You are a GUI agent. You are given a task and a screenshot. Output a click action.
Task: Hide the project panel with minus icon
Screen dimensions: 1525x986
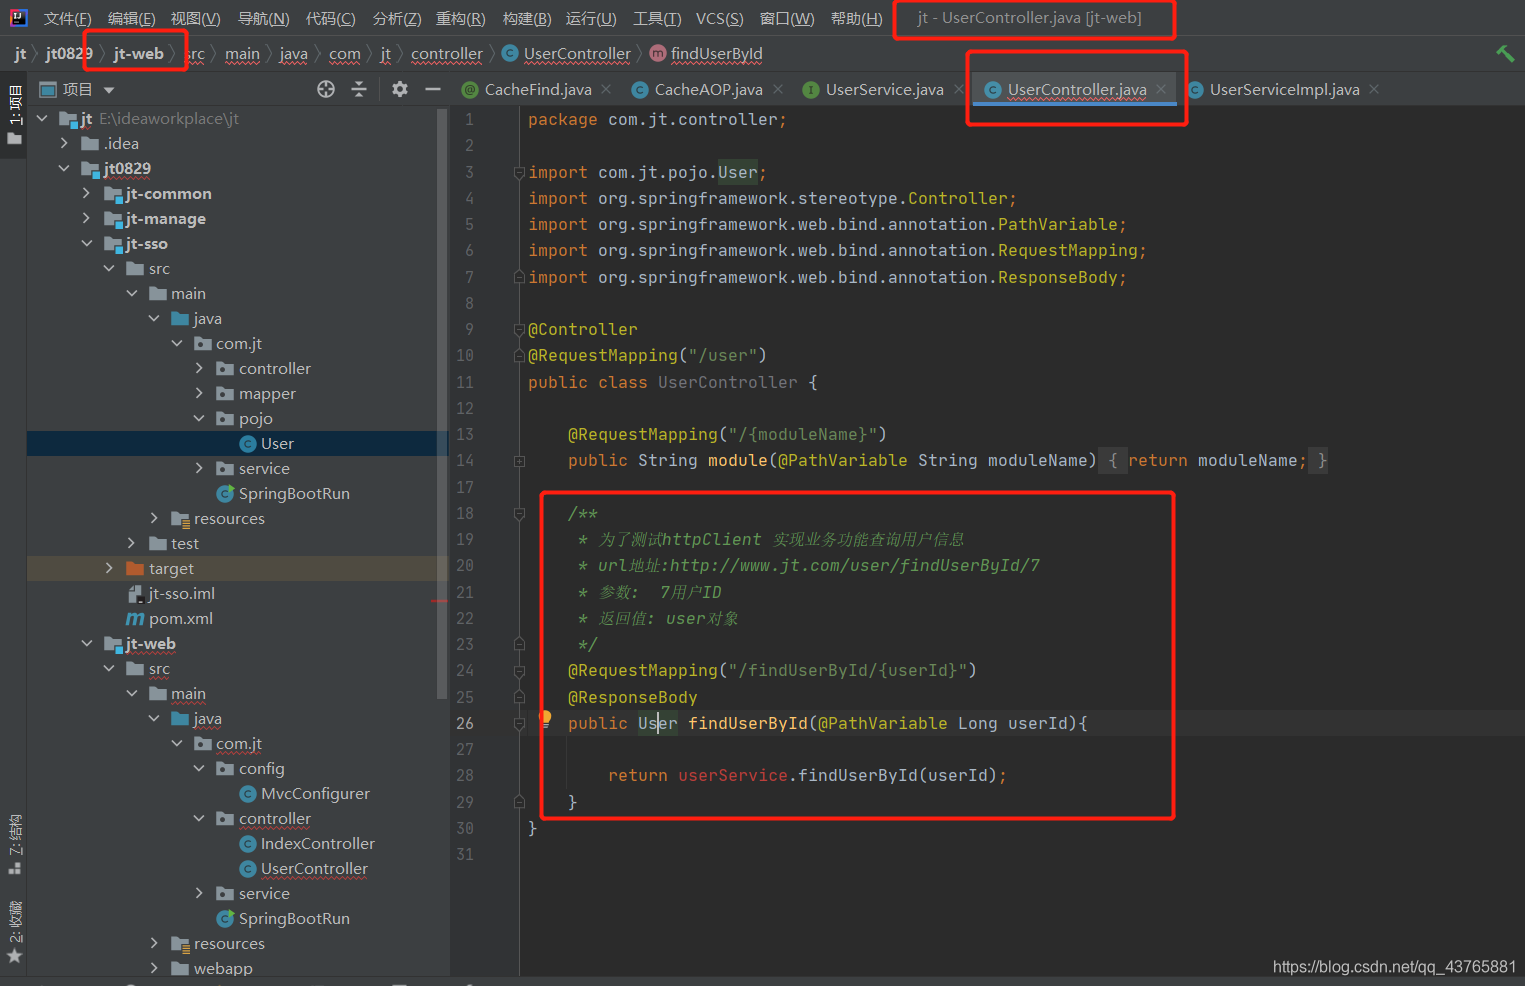[433, 89]
